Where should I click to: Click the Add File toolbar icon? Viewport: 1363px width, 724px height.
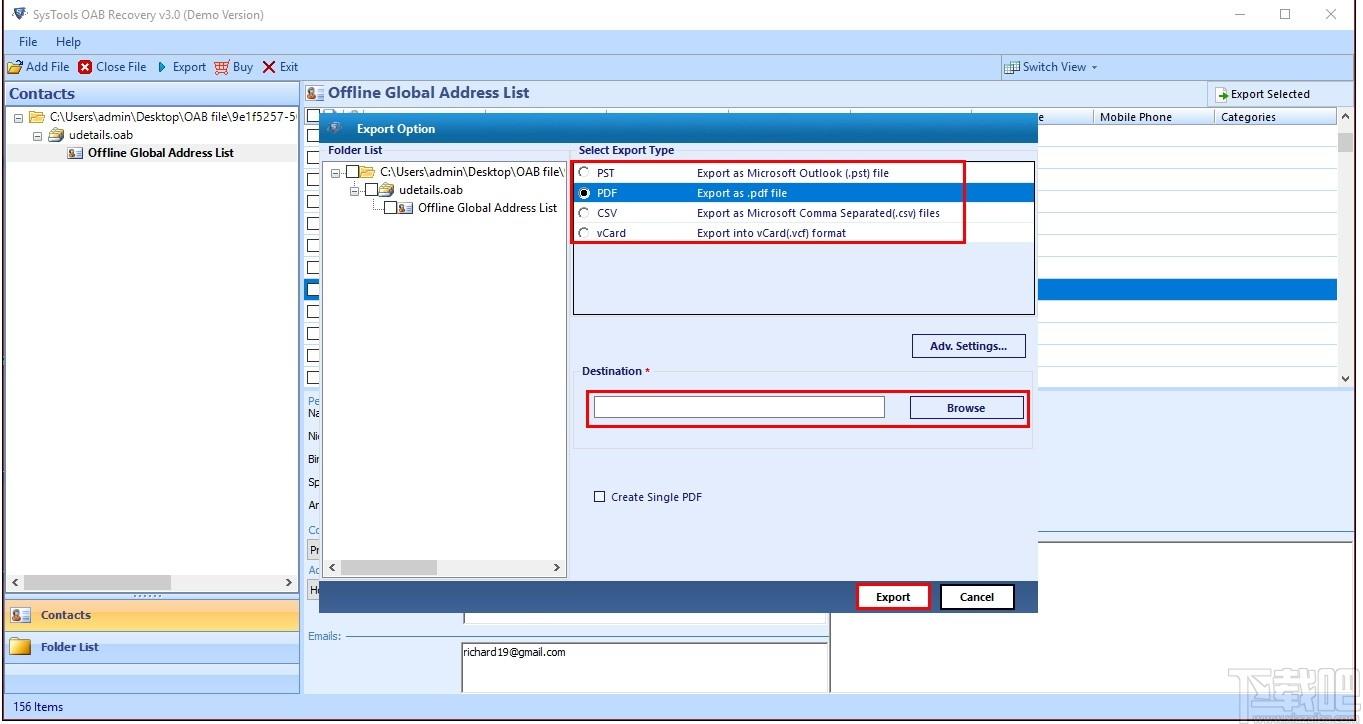click(x=15, y=67)
